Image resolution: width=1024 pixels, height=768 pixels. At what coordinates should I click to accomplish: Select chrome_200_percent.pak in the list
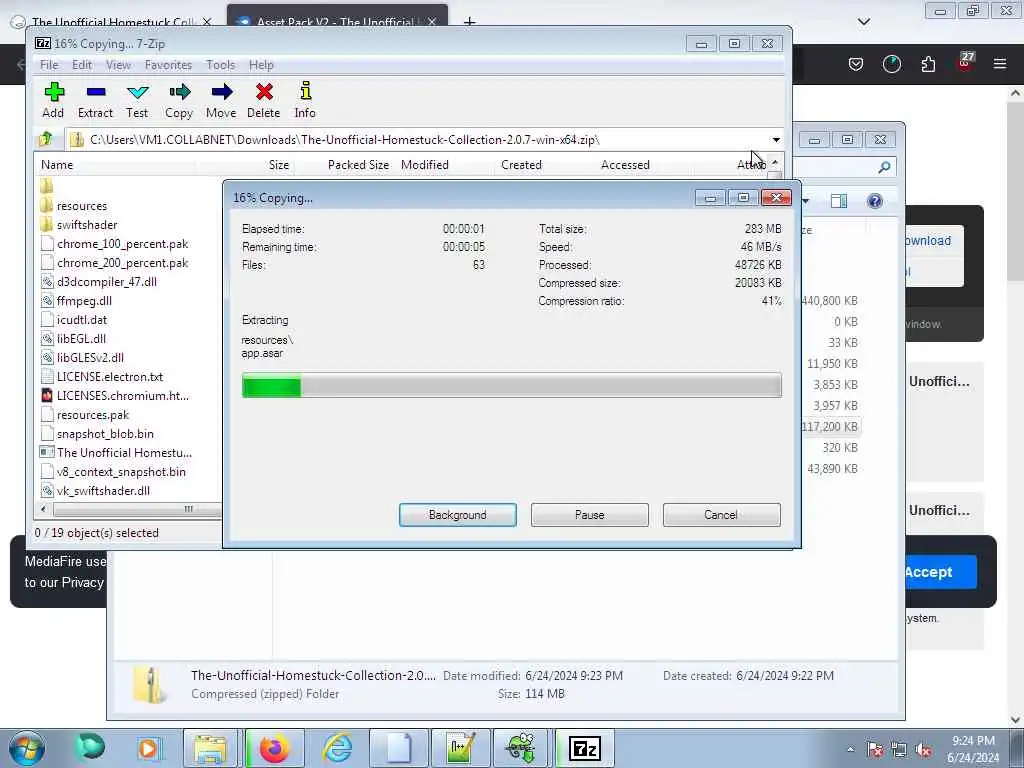pos(122,263)
